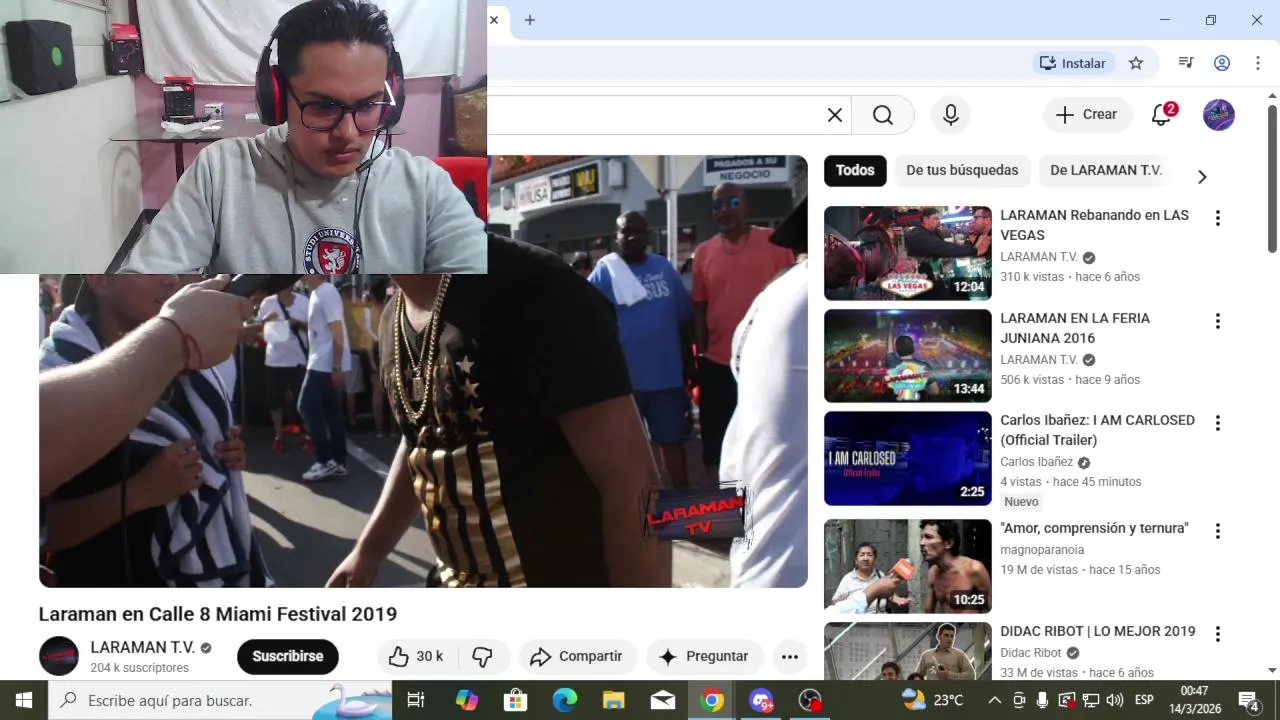This screenshot has width=1280, height=720.
Task: Open LARAMAN Rebanando en LAS VEGAS thumbnail
Action: (x=908, y=253)
